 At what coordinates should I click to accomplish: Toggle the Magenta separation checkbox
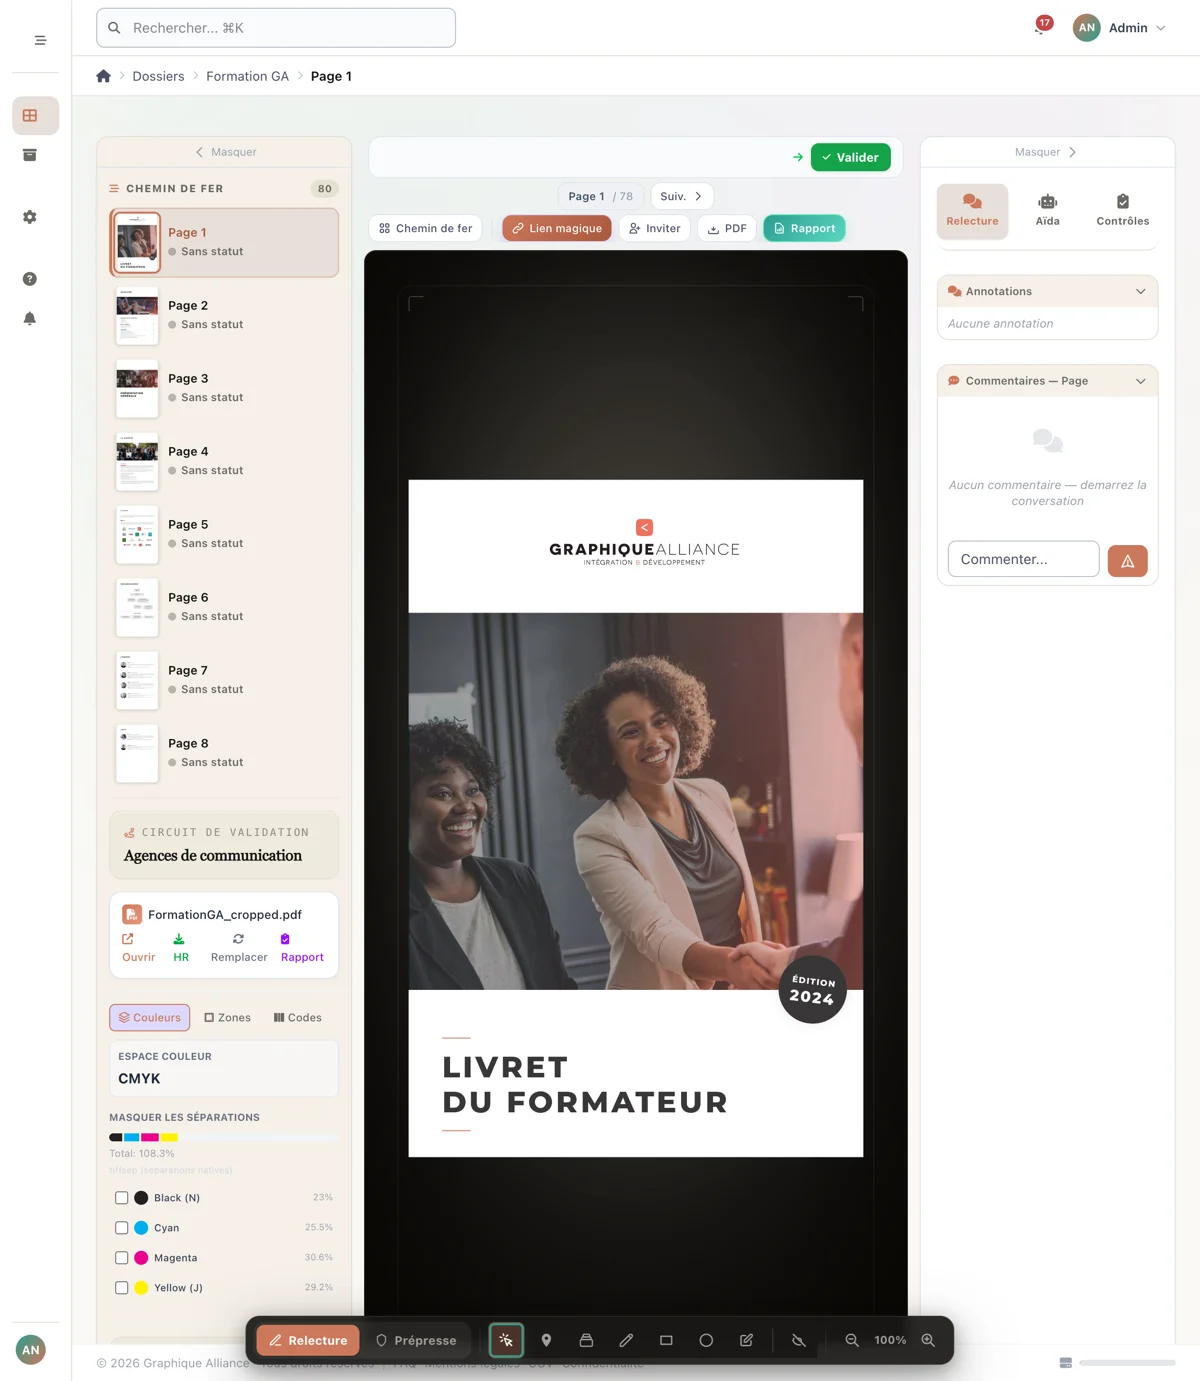pyautogui.click(x=122, y=1258)
